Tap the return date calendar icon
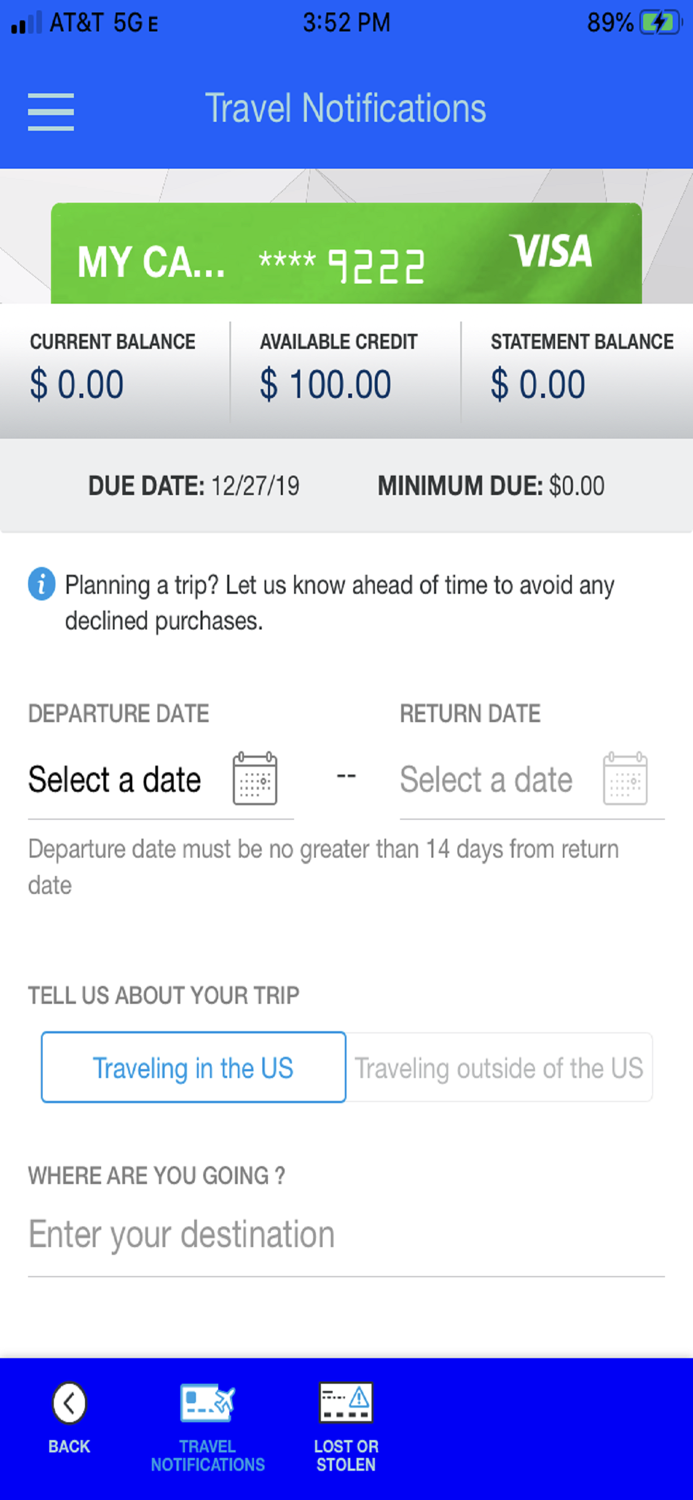 click(x=626, y=779)
